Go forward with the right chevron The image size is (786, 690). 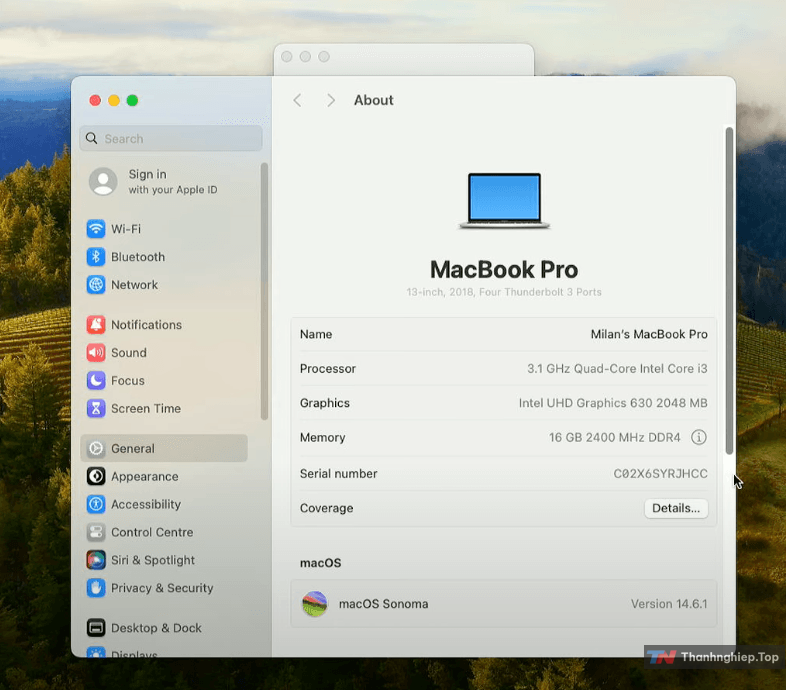(331, 100)
